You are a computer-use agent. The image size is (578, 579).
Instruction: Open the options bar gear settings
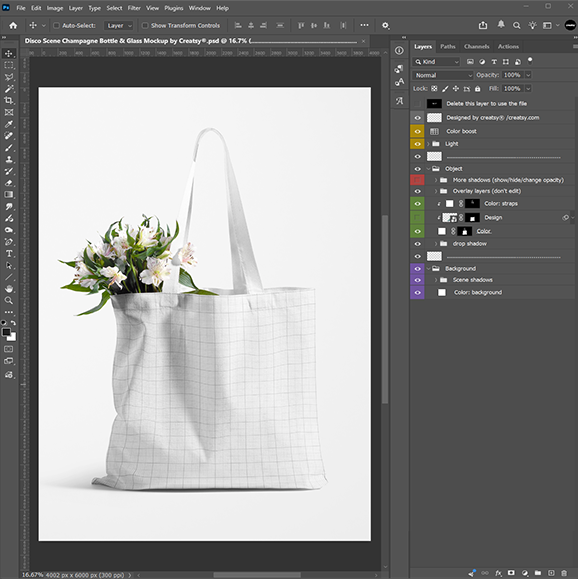coord(385,25)
